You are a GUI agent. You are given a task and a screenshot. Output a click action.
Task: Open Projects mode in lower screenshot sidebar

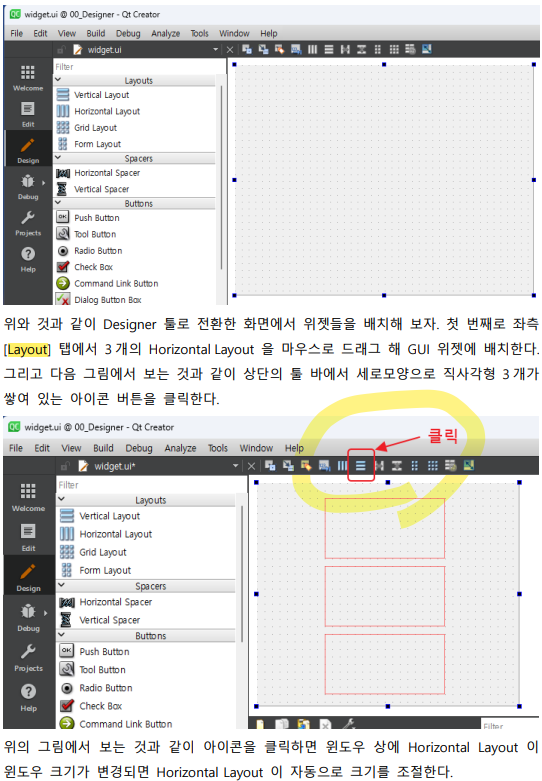[28, 656]
